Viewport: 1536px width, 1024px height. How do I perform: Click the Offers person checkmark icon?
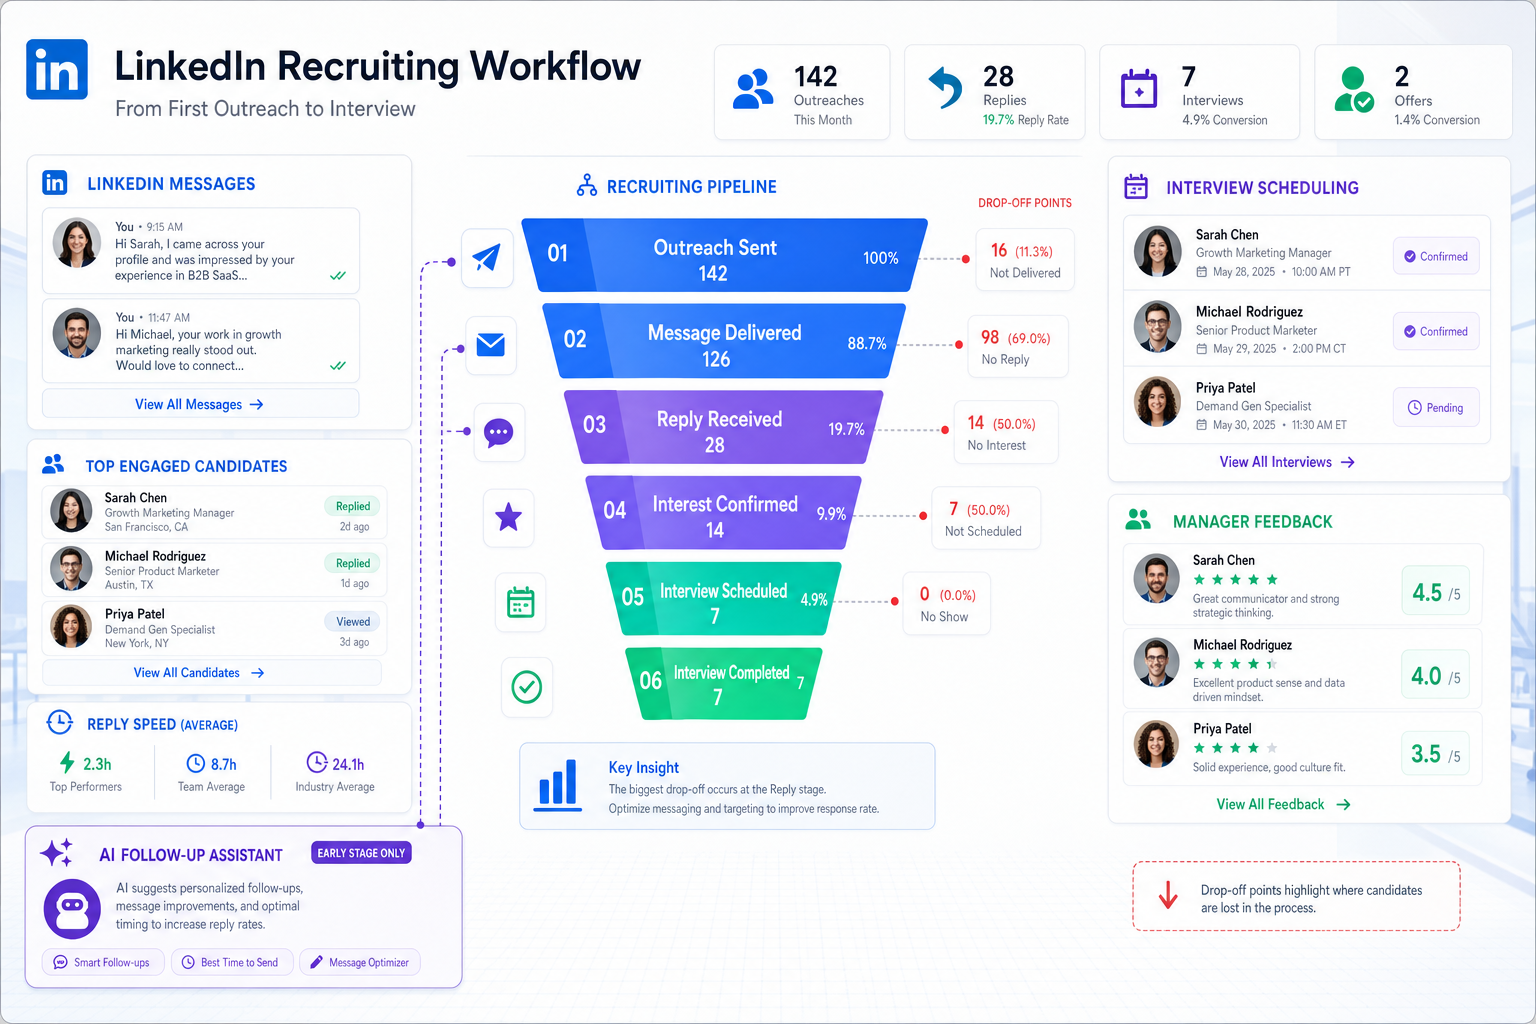coord(1355,89)
